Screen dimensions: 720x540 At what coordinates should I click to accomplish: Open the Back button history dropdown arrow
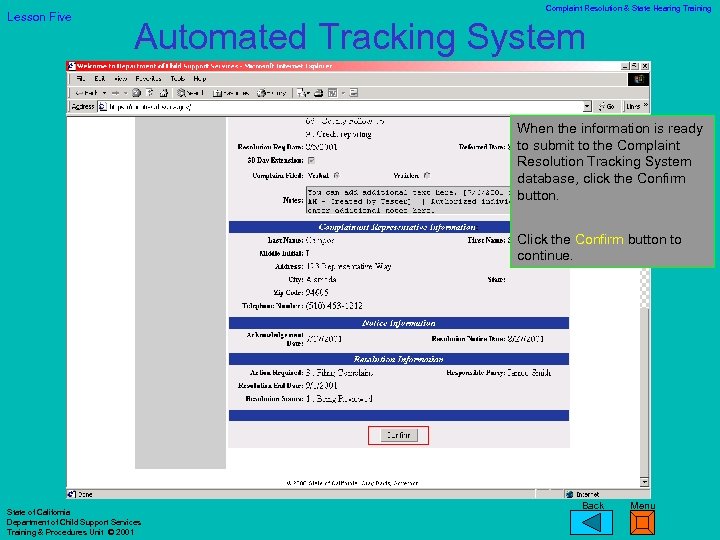point(104,93)
